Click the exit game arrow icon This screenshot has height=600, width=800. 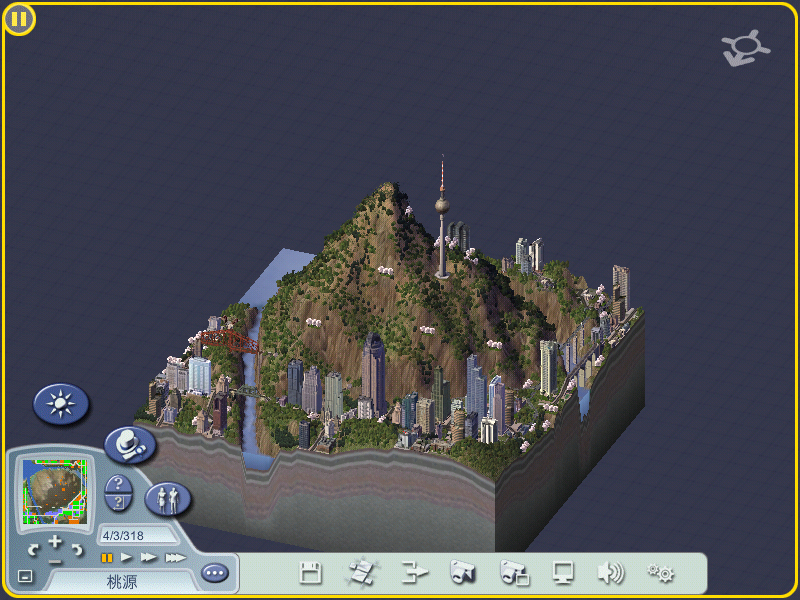coord(414,572)
